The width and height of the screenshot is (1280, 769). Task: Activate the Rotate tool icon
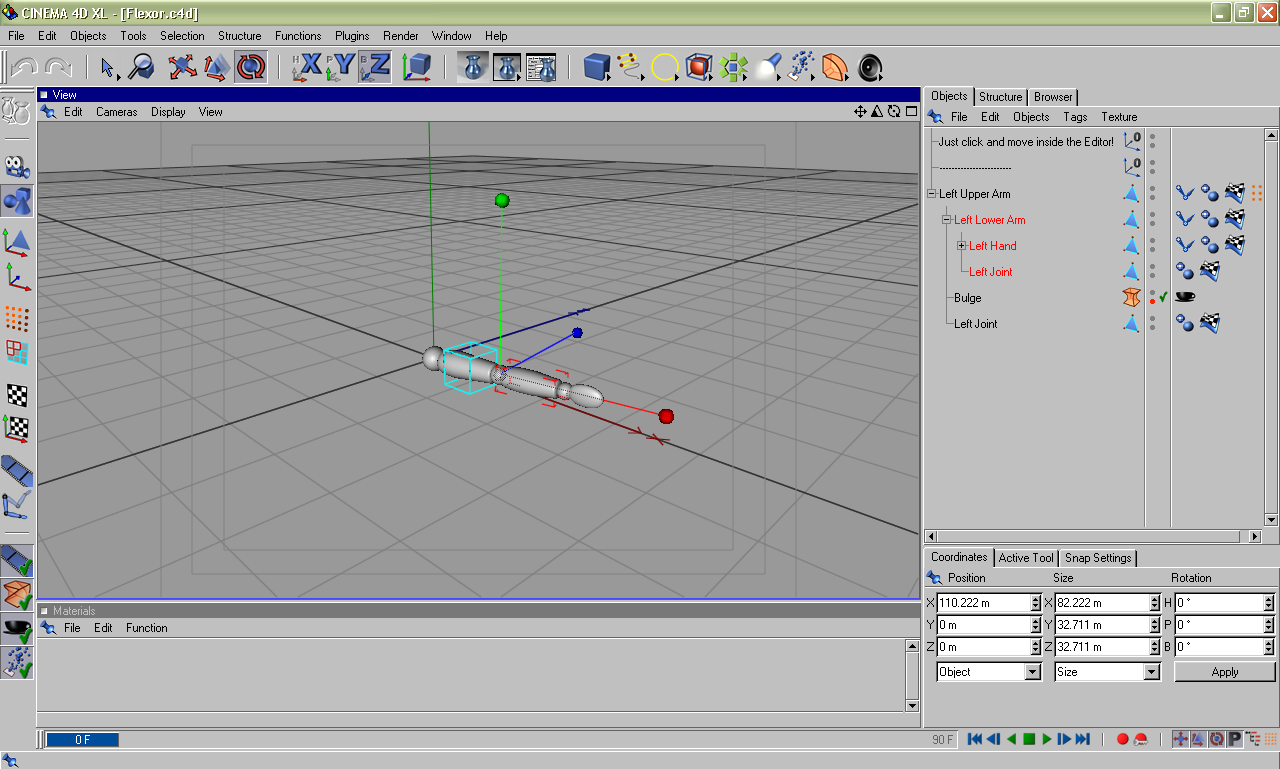(x=251, y=67)
